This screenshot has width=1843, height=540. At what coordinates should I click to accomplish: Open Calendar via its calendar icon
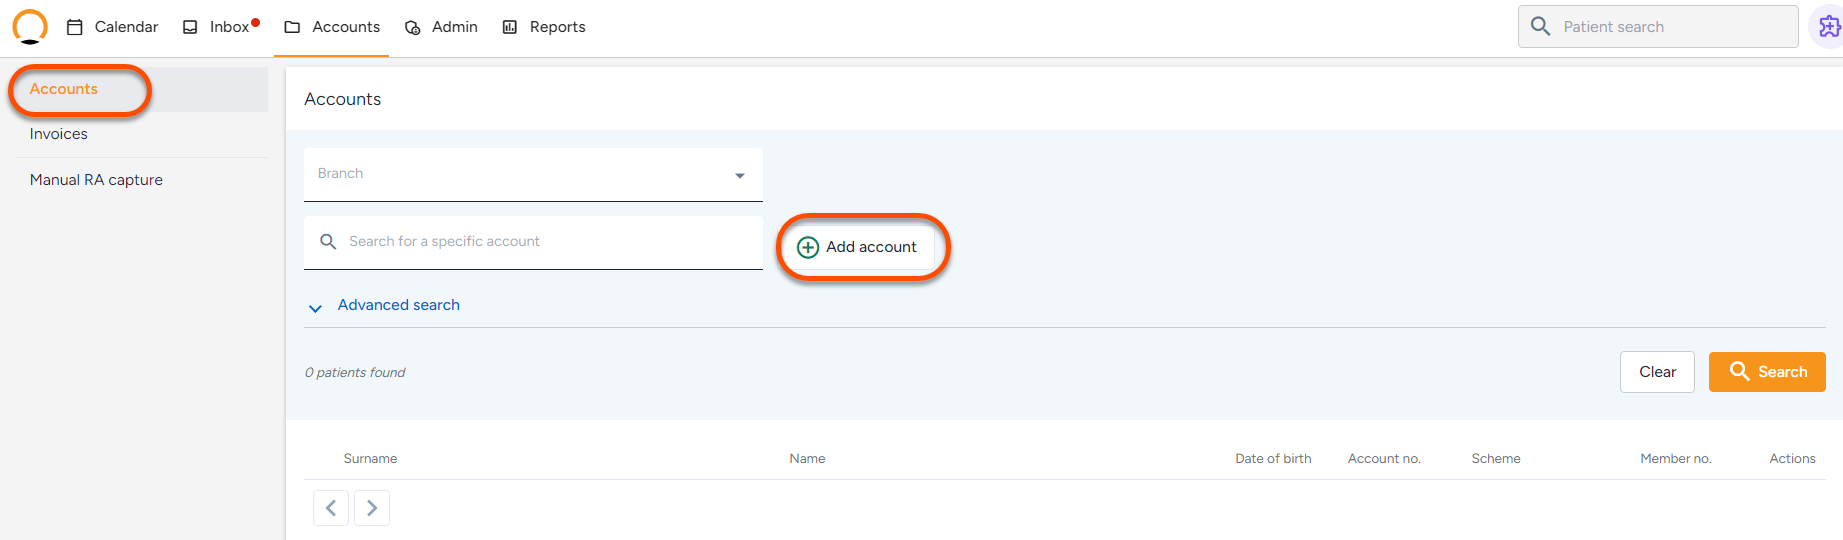75,27
